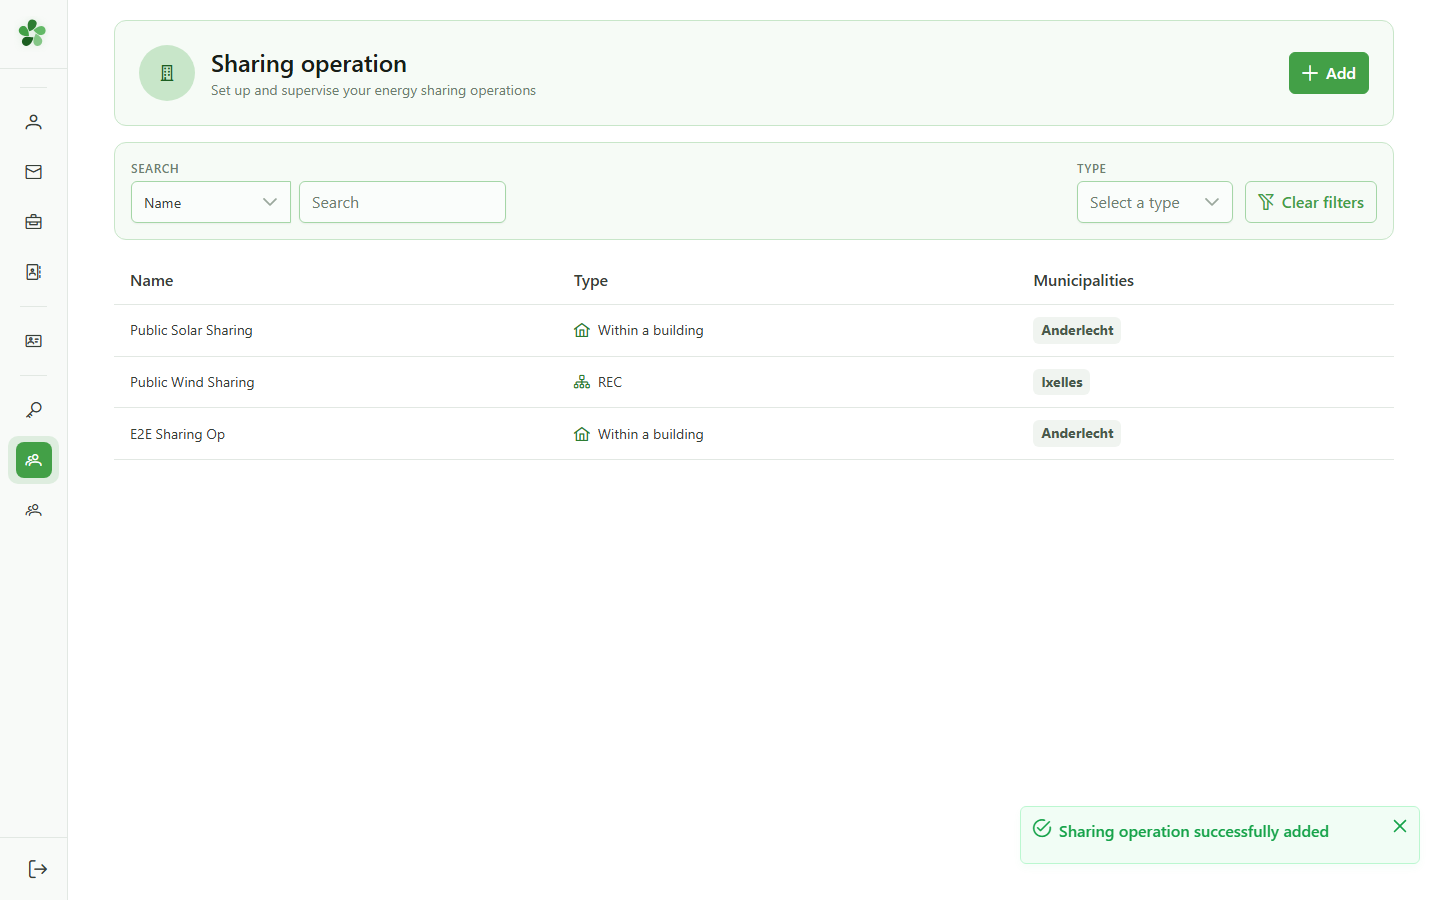The height and width of the screenshot is (900, 1440).
Task: Open the Select a type dropdown
Action: pos(1154,202)
